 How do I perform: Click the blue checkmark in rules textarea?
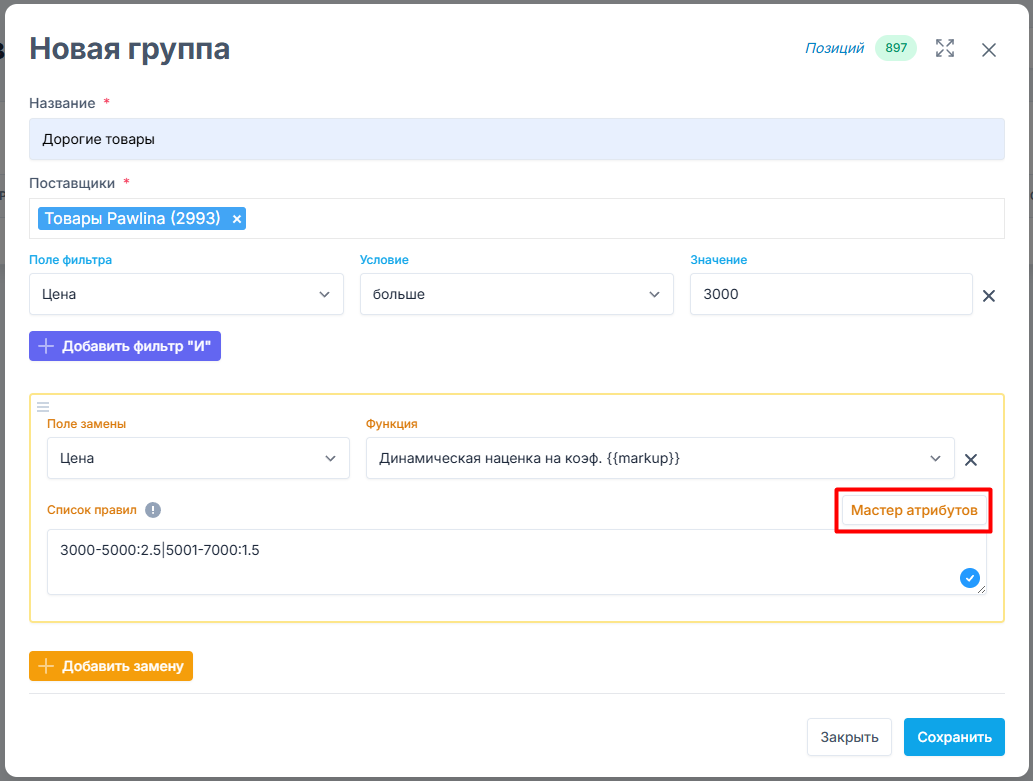click(x=969, y=577)
